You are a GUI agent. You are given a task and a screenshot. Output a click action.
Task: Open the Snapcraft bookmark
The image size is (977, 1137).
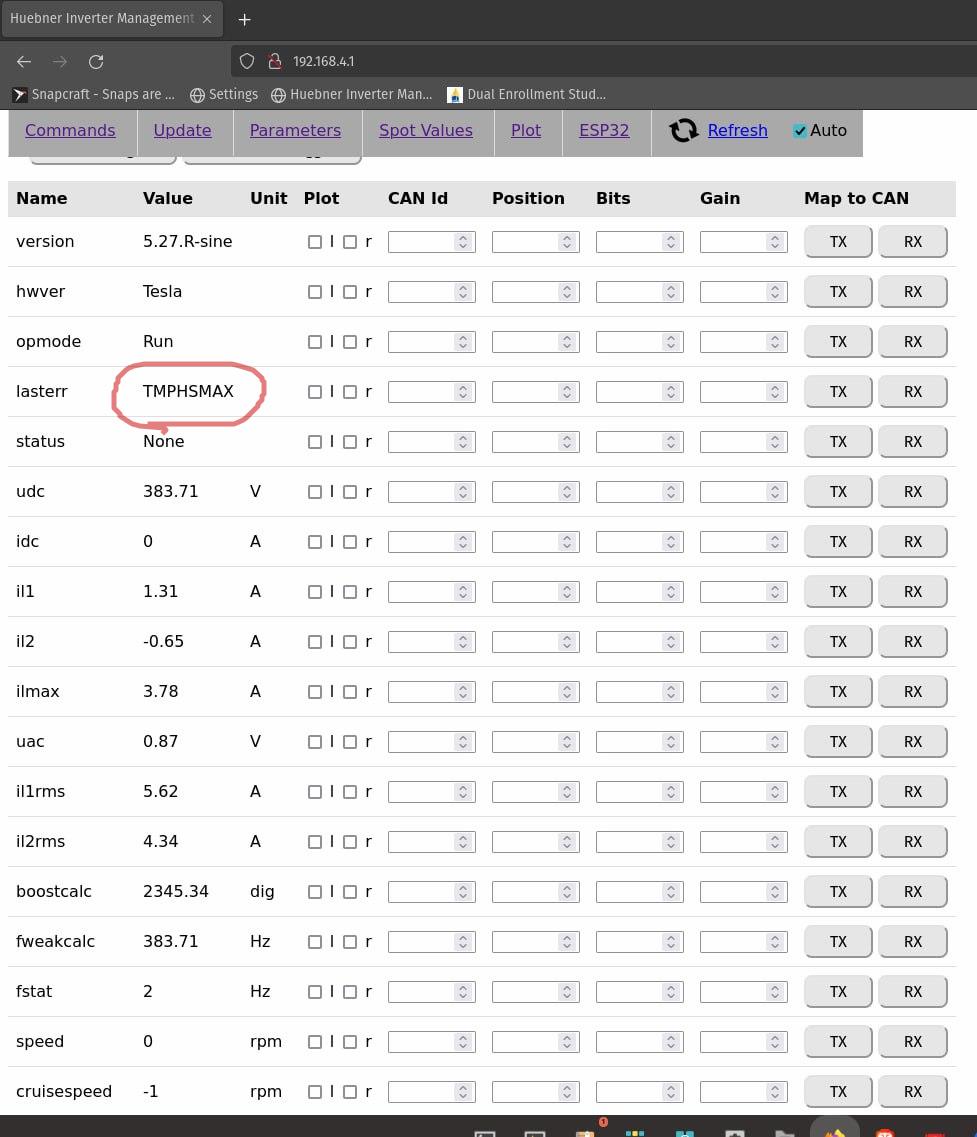click(x=93, y=94)
